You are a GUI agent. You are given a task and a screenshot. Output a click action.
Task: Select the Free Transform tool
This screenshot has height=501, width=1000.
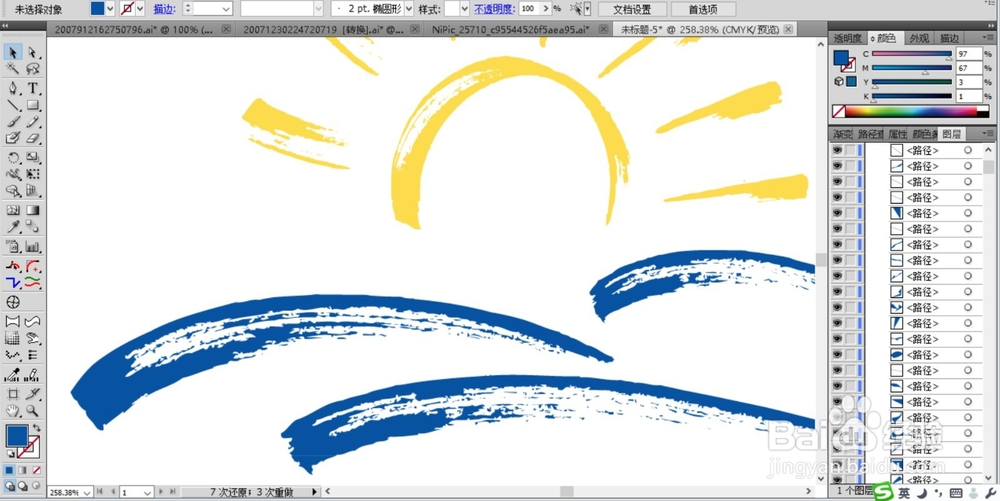pos(33,174)
